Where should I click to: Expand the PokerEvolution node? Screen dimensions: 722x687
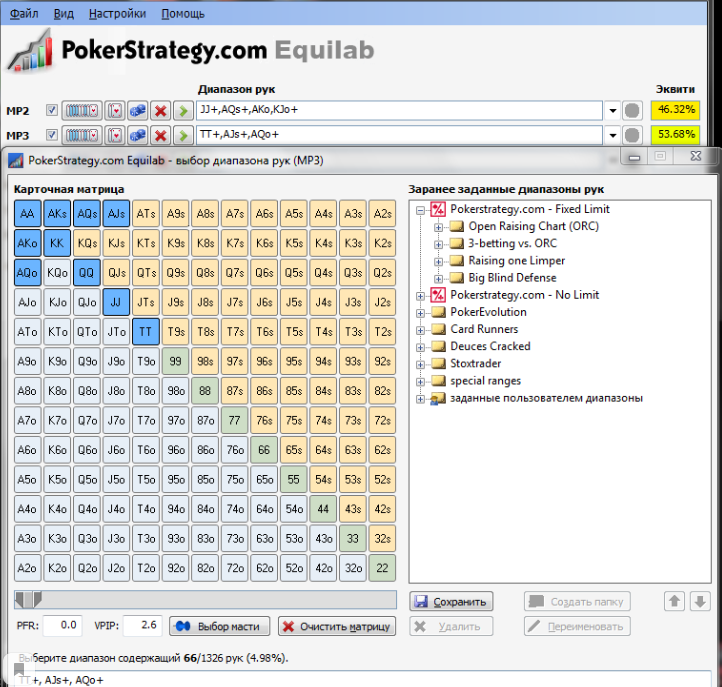(x=420, y=313)
